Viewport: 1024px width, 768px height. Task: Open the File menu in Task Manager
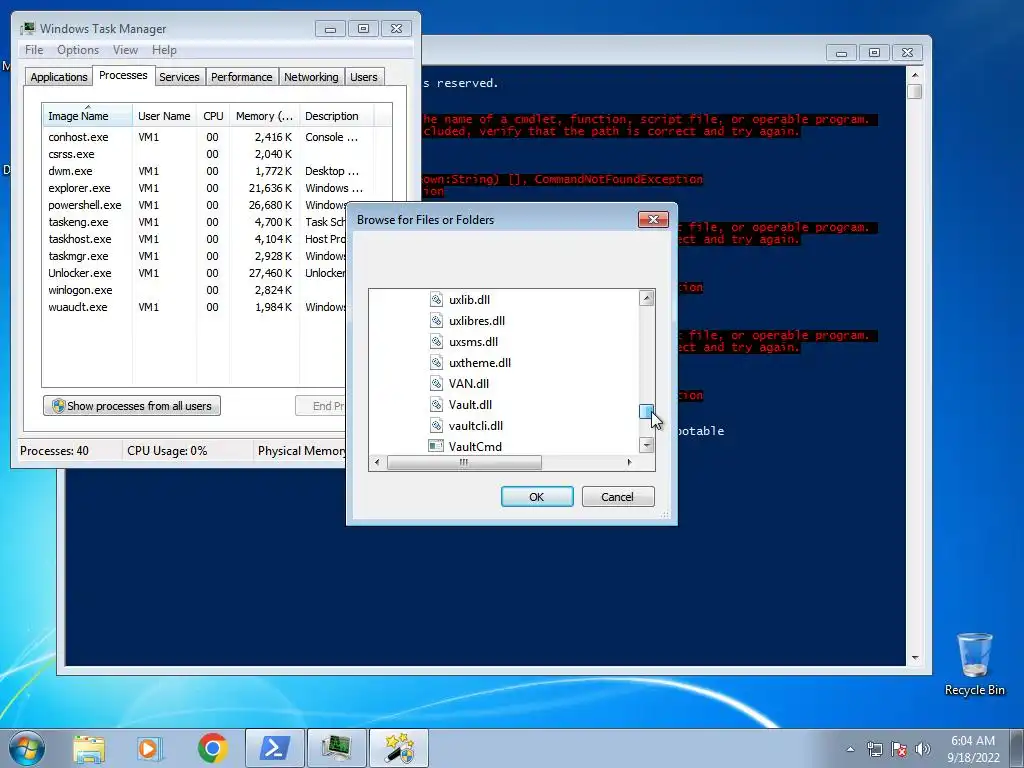click(34, 50)
